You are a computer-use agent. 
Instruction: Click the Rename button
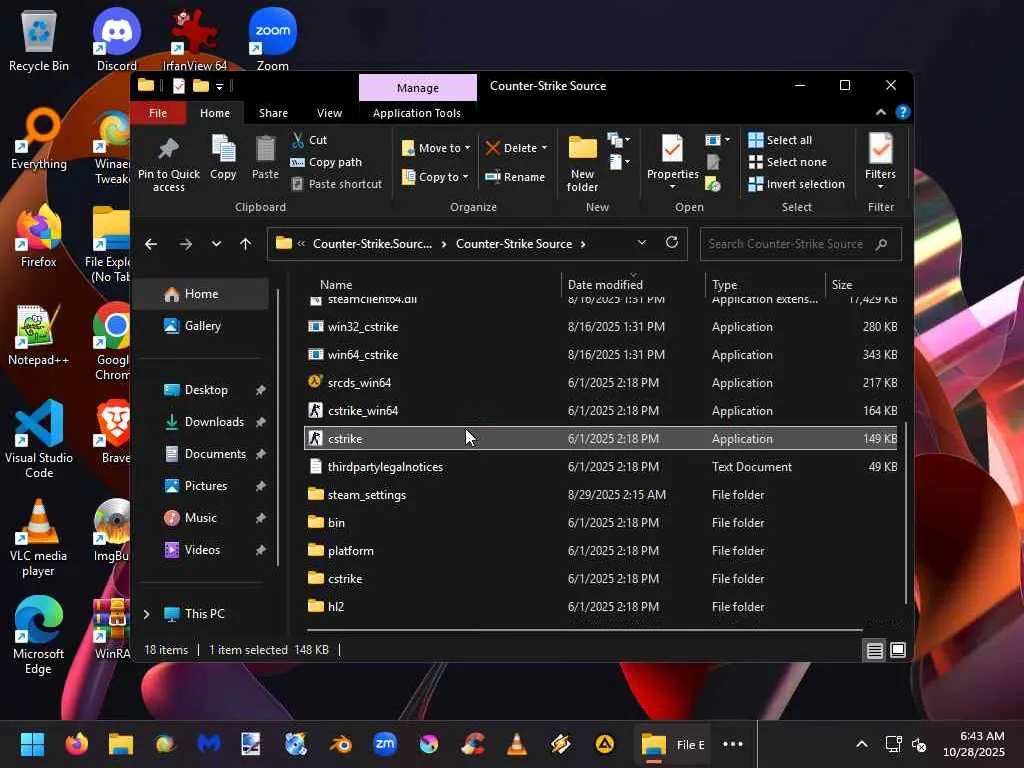[x=515, y=177]
